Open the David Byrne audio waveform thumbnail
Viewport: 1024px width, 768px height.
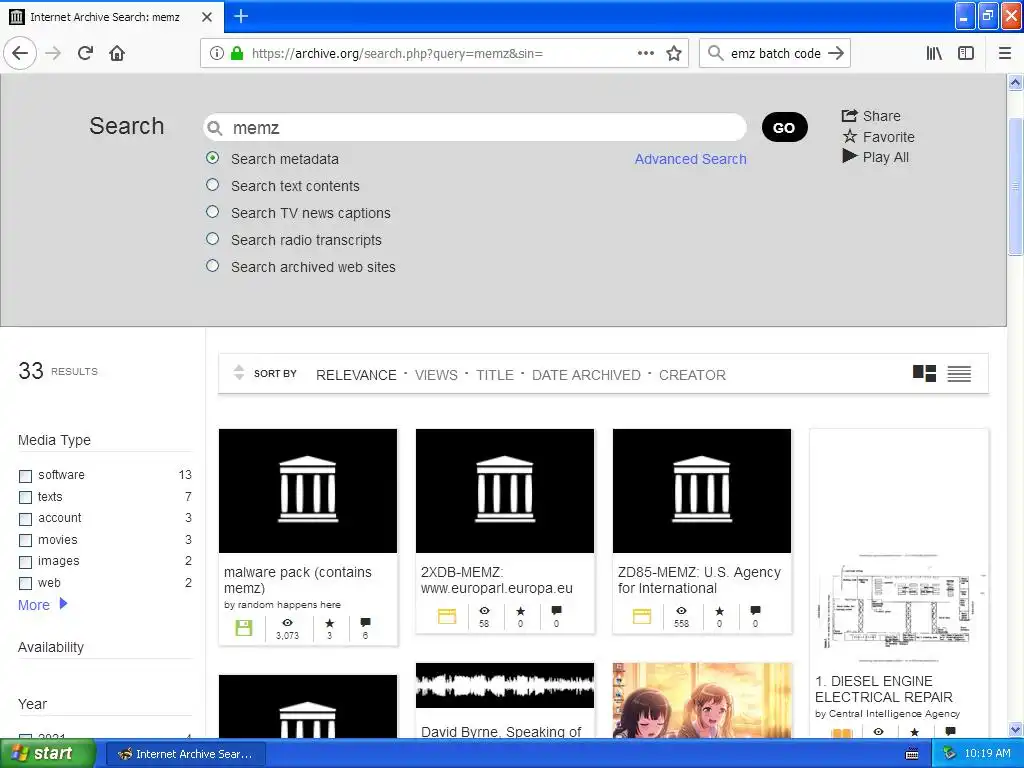pyautogui.click(x=505, y=685)
